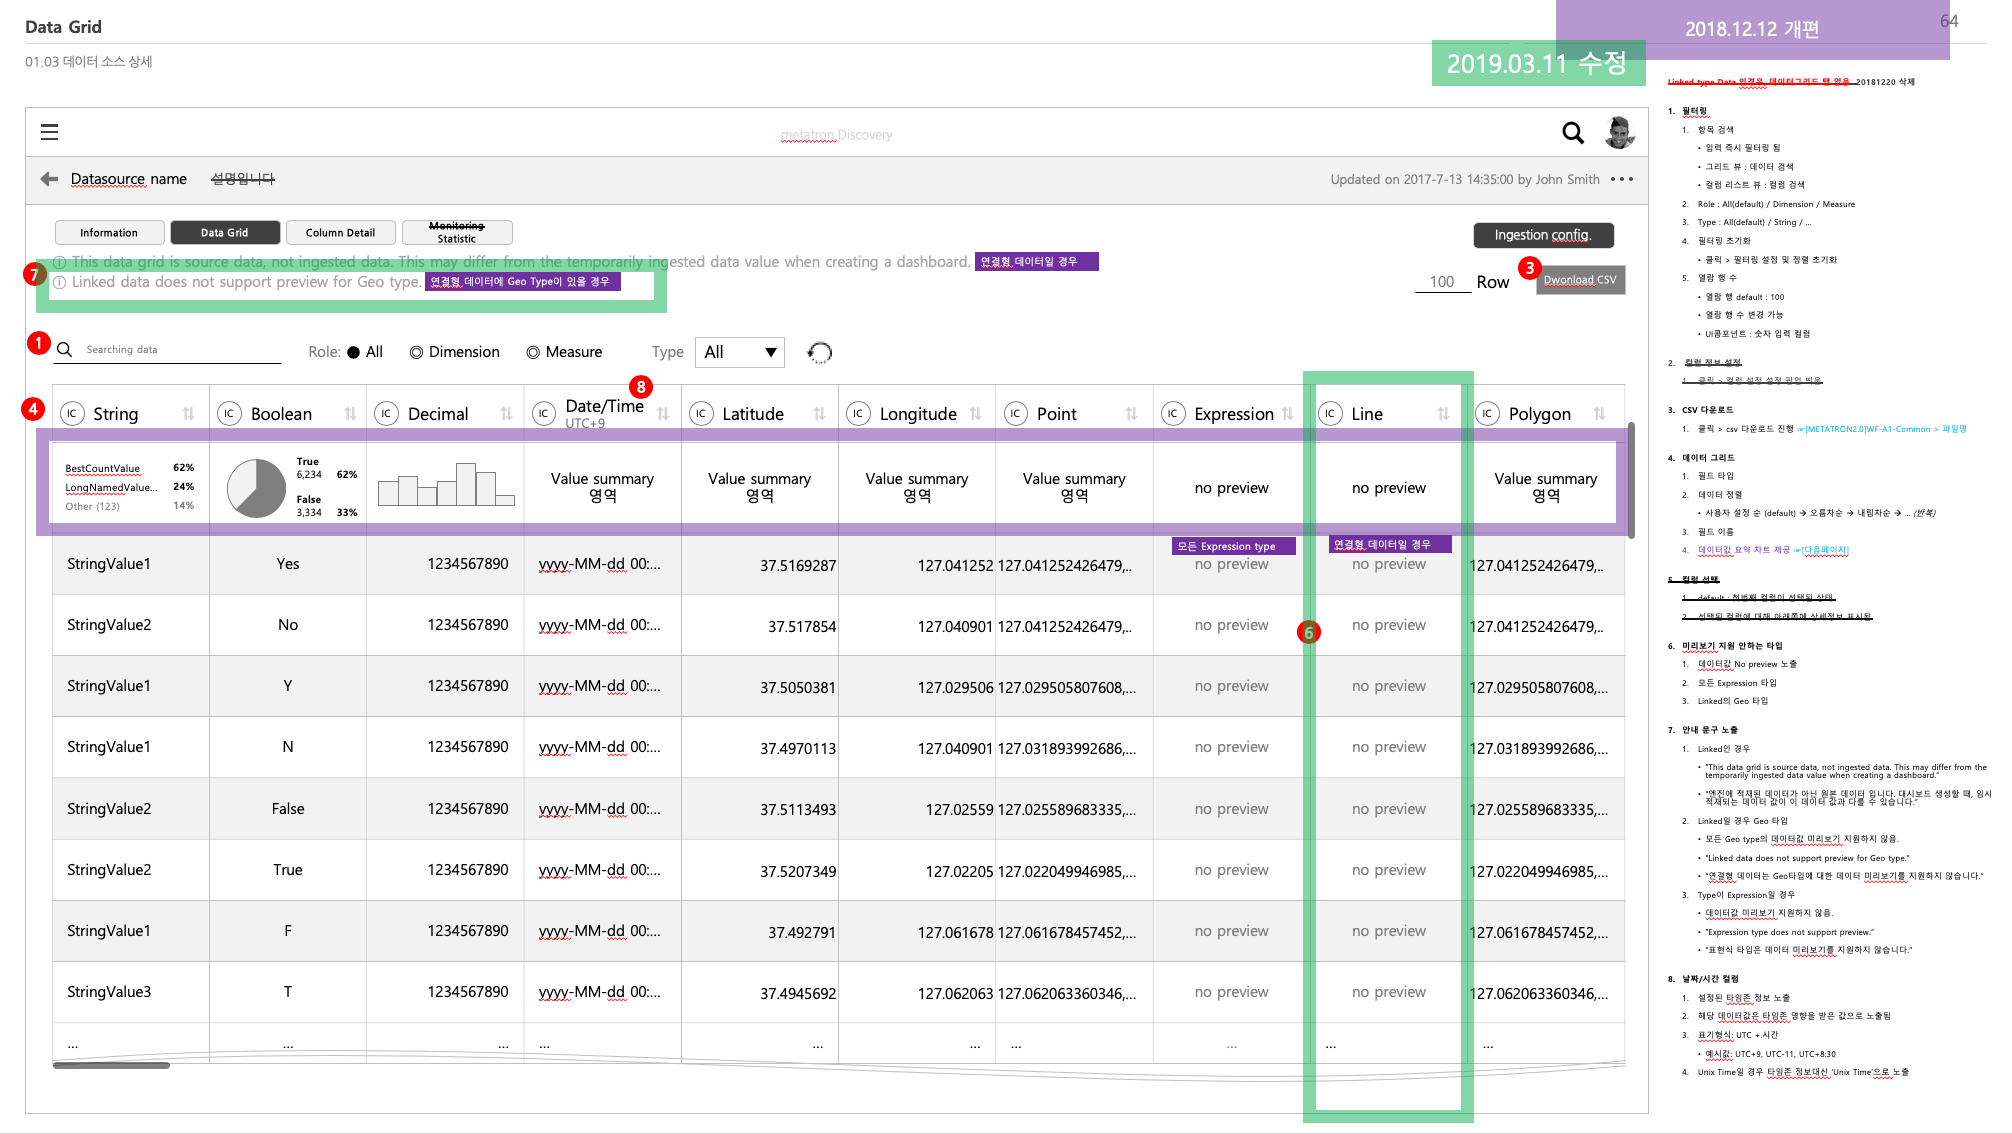Go back with the arrow icon
2012x1134 pixels.
pos(49,179)
